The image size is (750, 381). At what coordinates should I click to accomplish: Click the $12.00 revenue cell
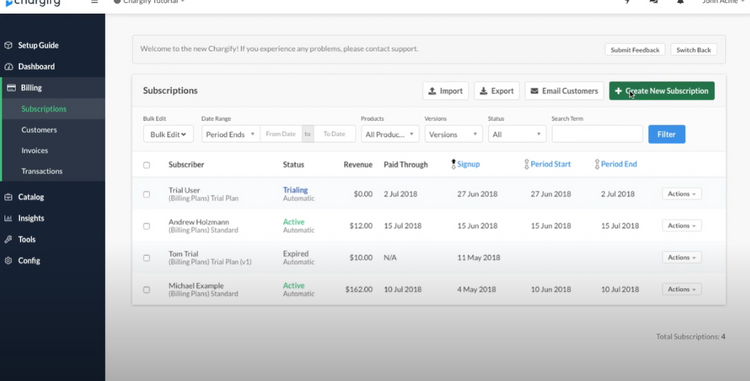[x=361, y=226]
